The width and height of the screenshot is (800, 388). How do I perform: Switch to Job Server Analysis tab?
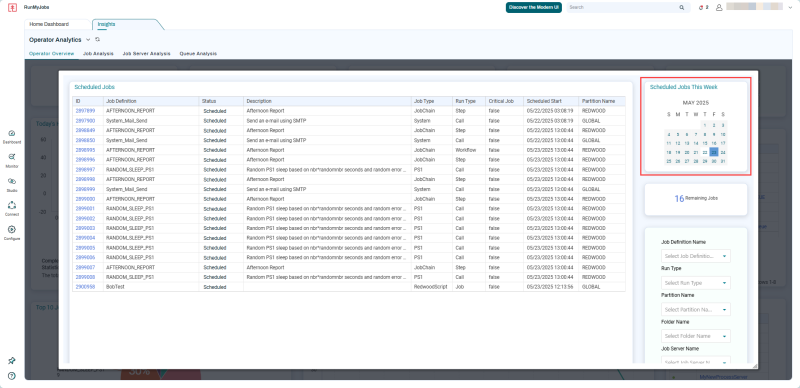tap(146, 53)
